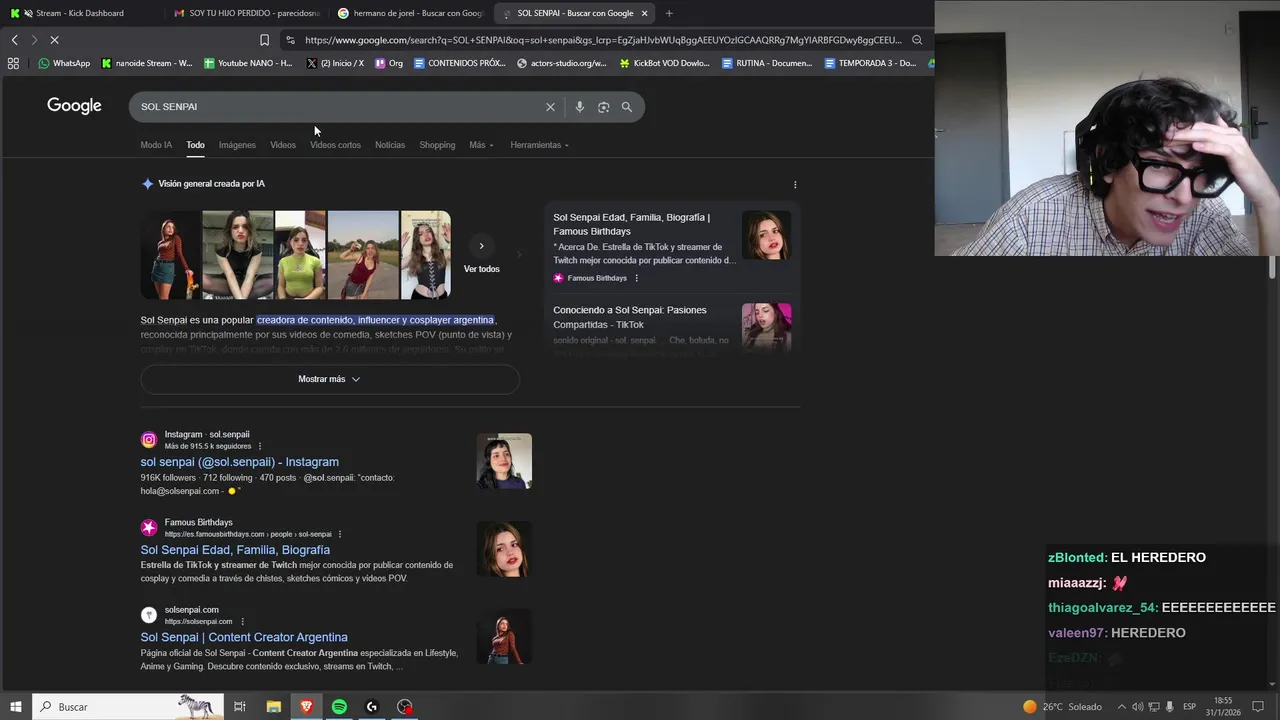Open Youtube NANO bookmark
This screenshot has height=720, width=1280.
pos(248,63)
